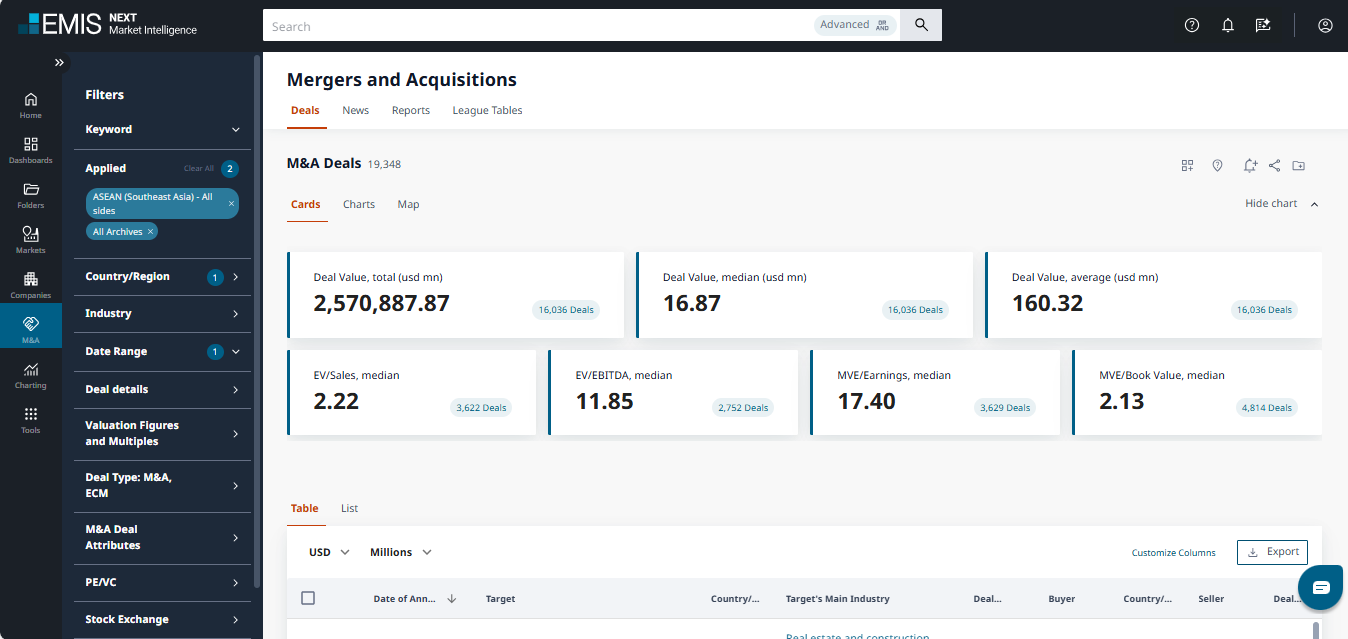Image resolution: width=1348 pixels, height=639 pixels.
Task: Click the Export button
Action: pos(1272,552)
